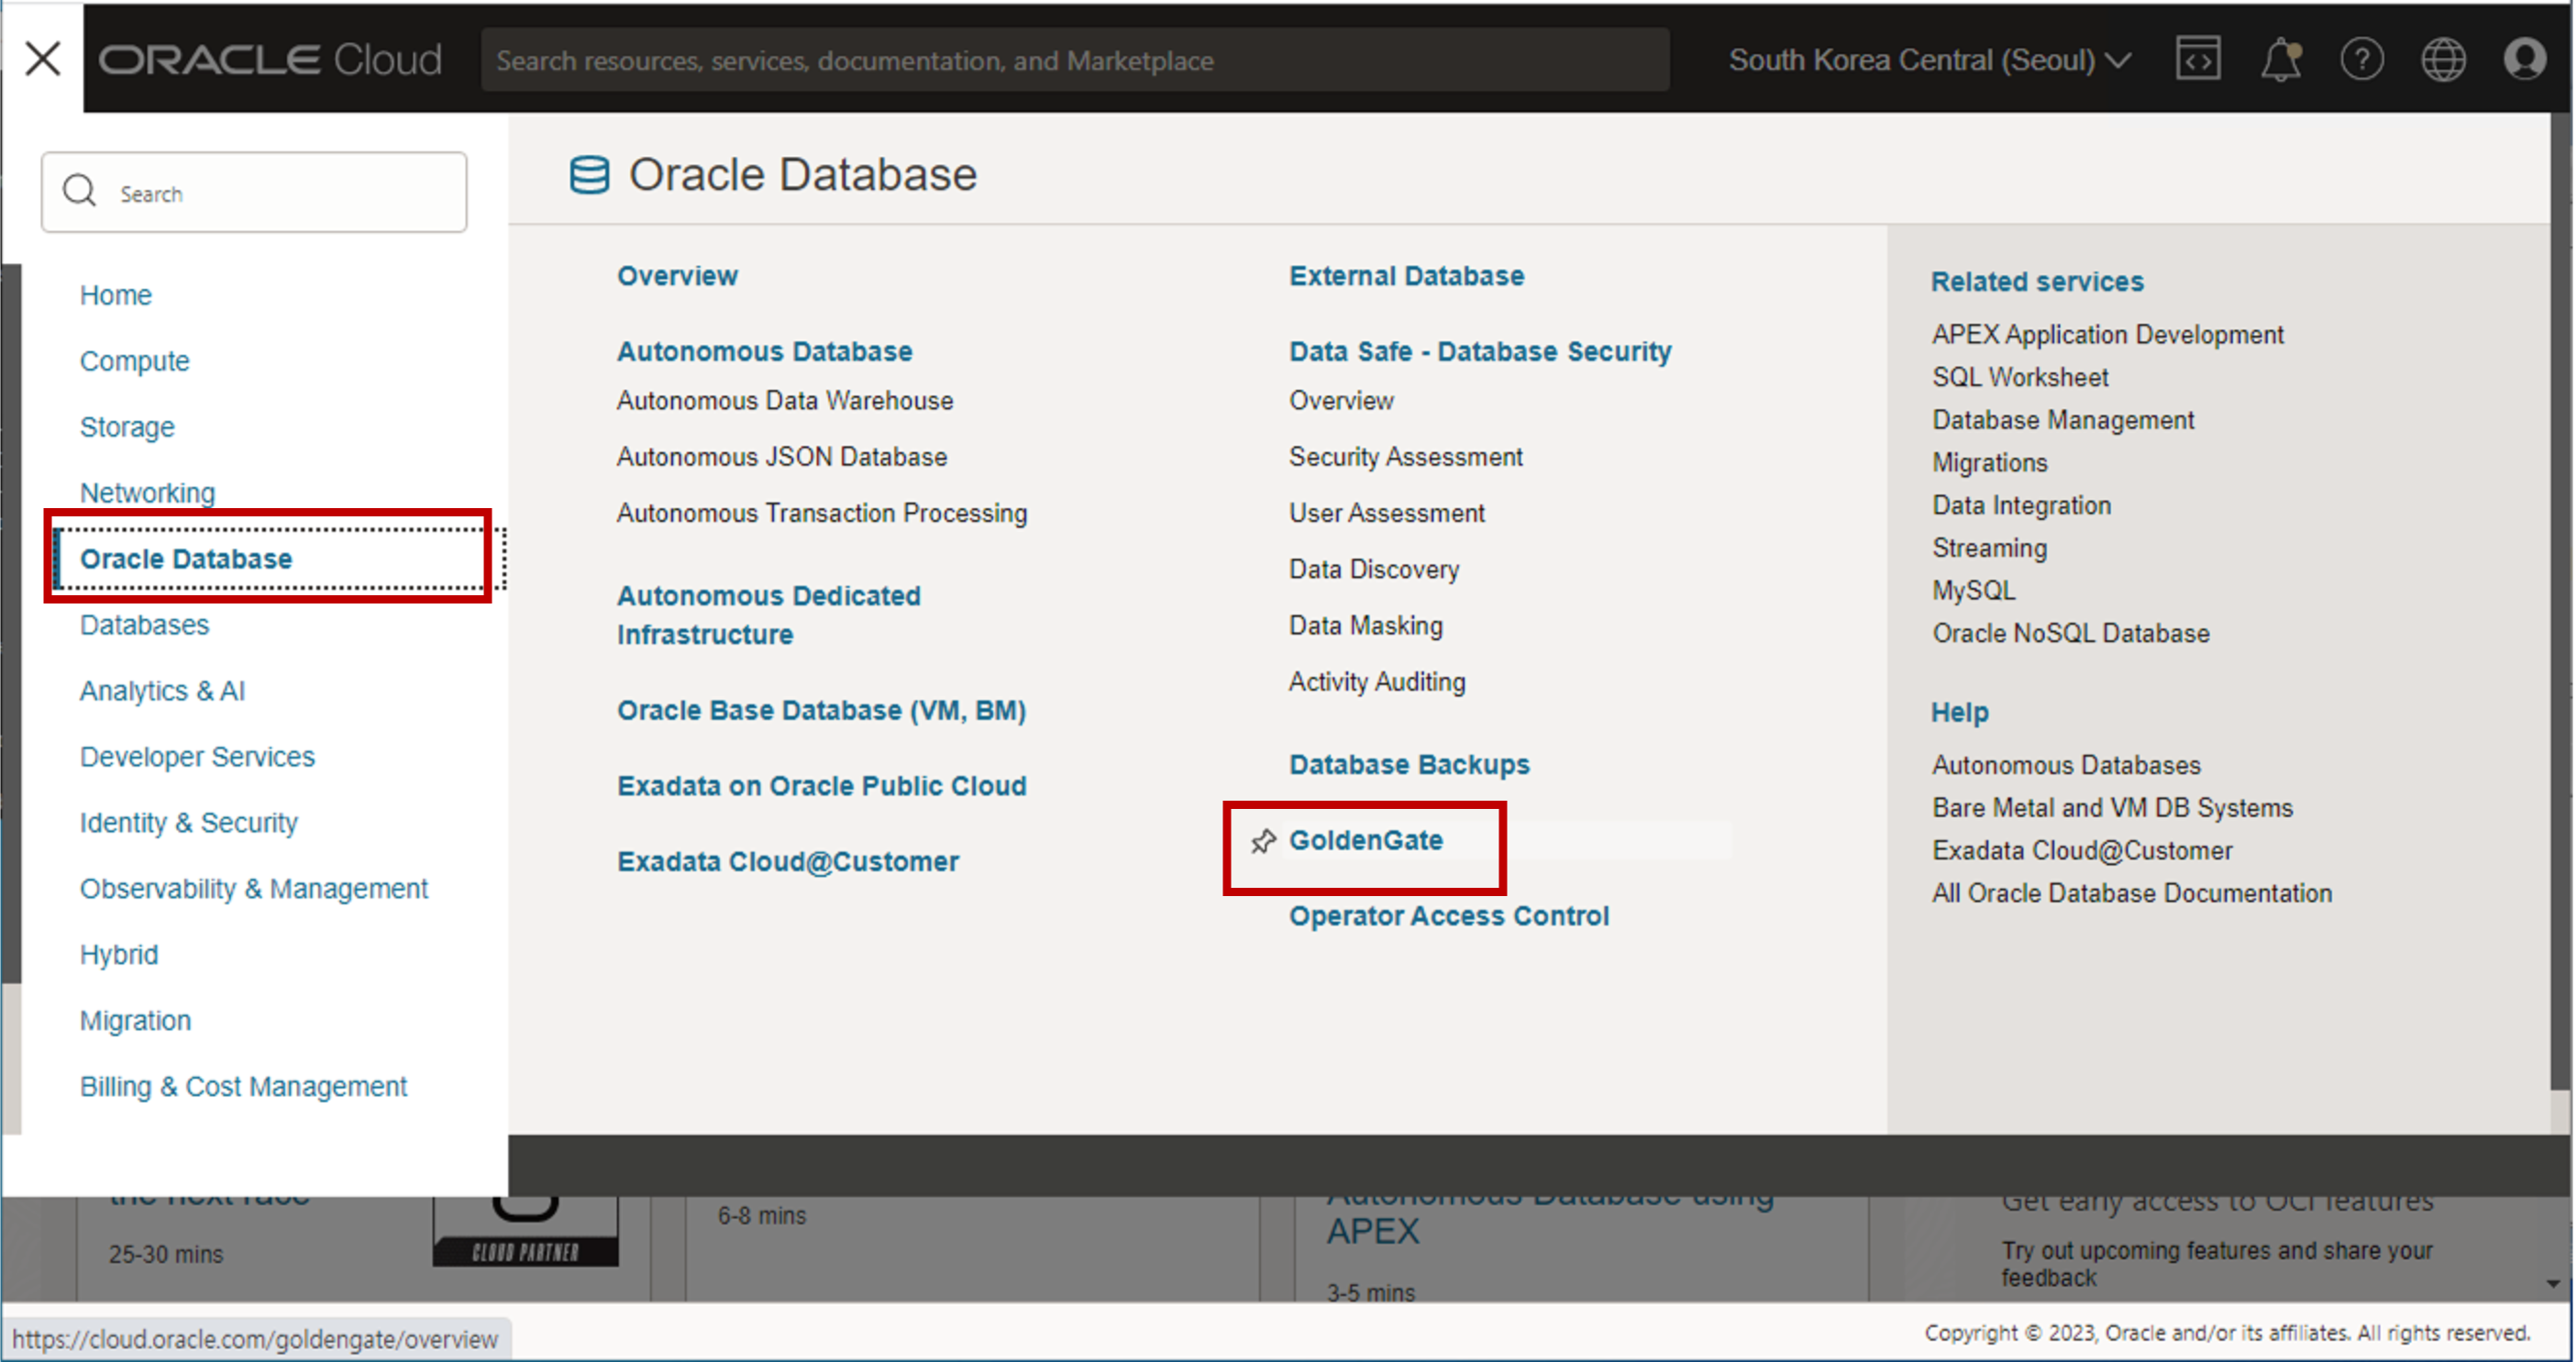Open Analytics & AI menu category
This screenshot has width=2576, height=1362.
click(162, 691)
